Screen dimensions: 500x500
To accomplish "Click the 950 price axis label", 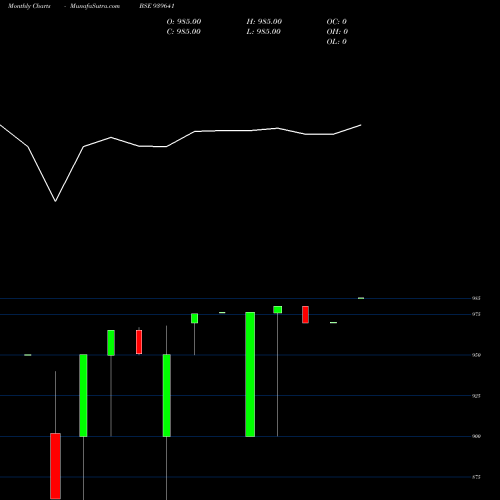I will (476, 355).
